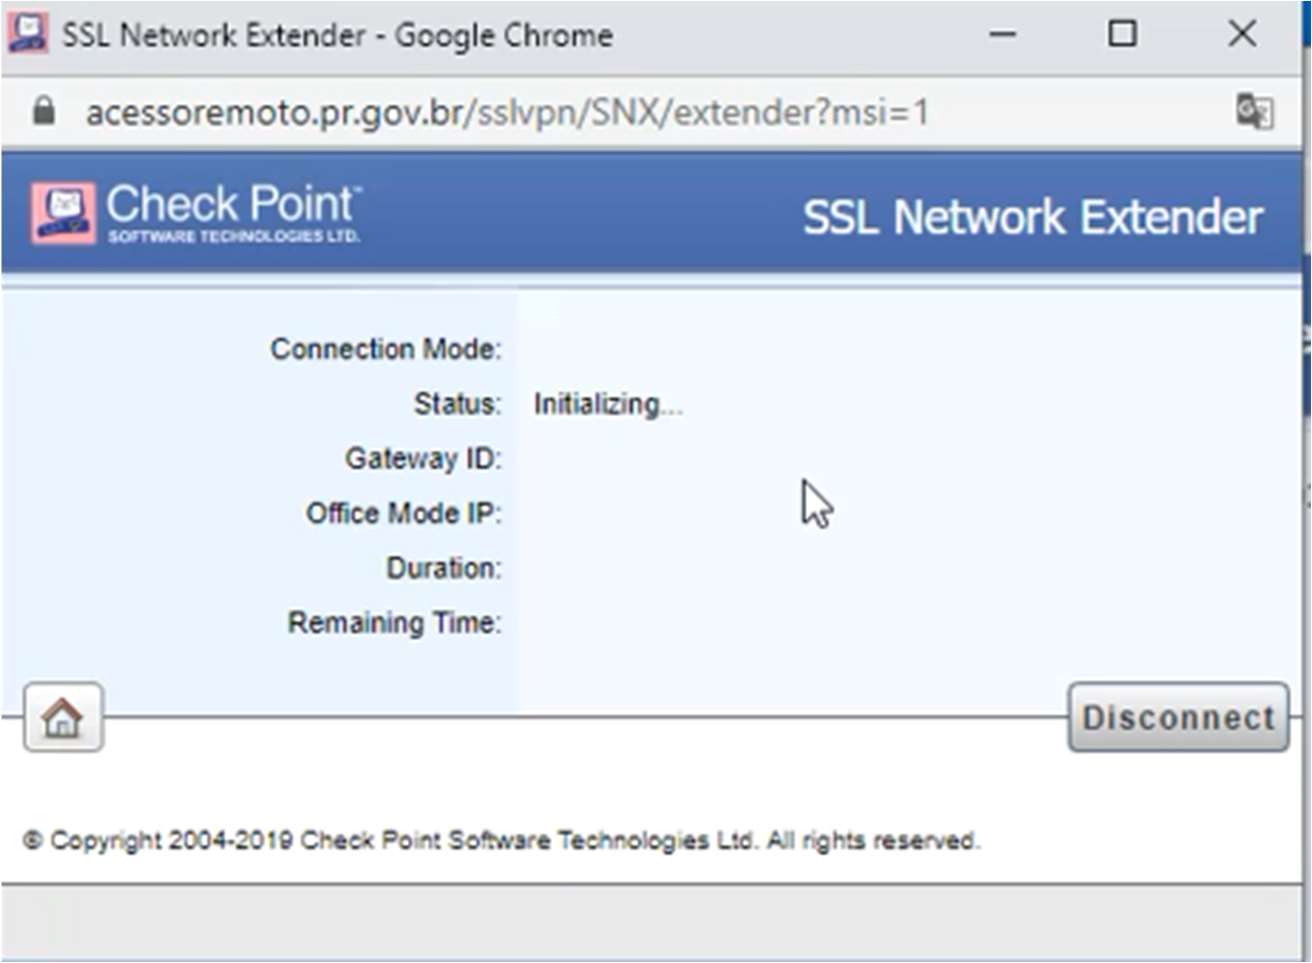Click the 'SSL Network Extender' header title
The width and height of the screenshot is (1312, 963).
click(x=1033, y=217)
